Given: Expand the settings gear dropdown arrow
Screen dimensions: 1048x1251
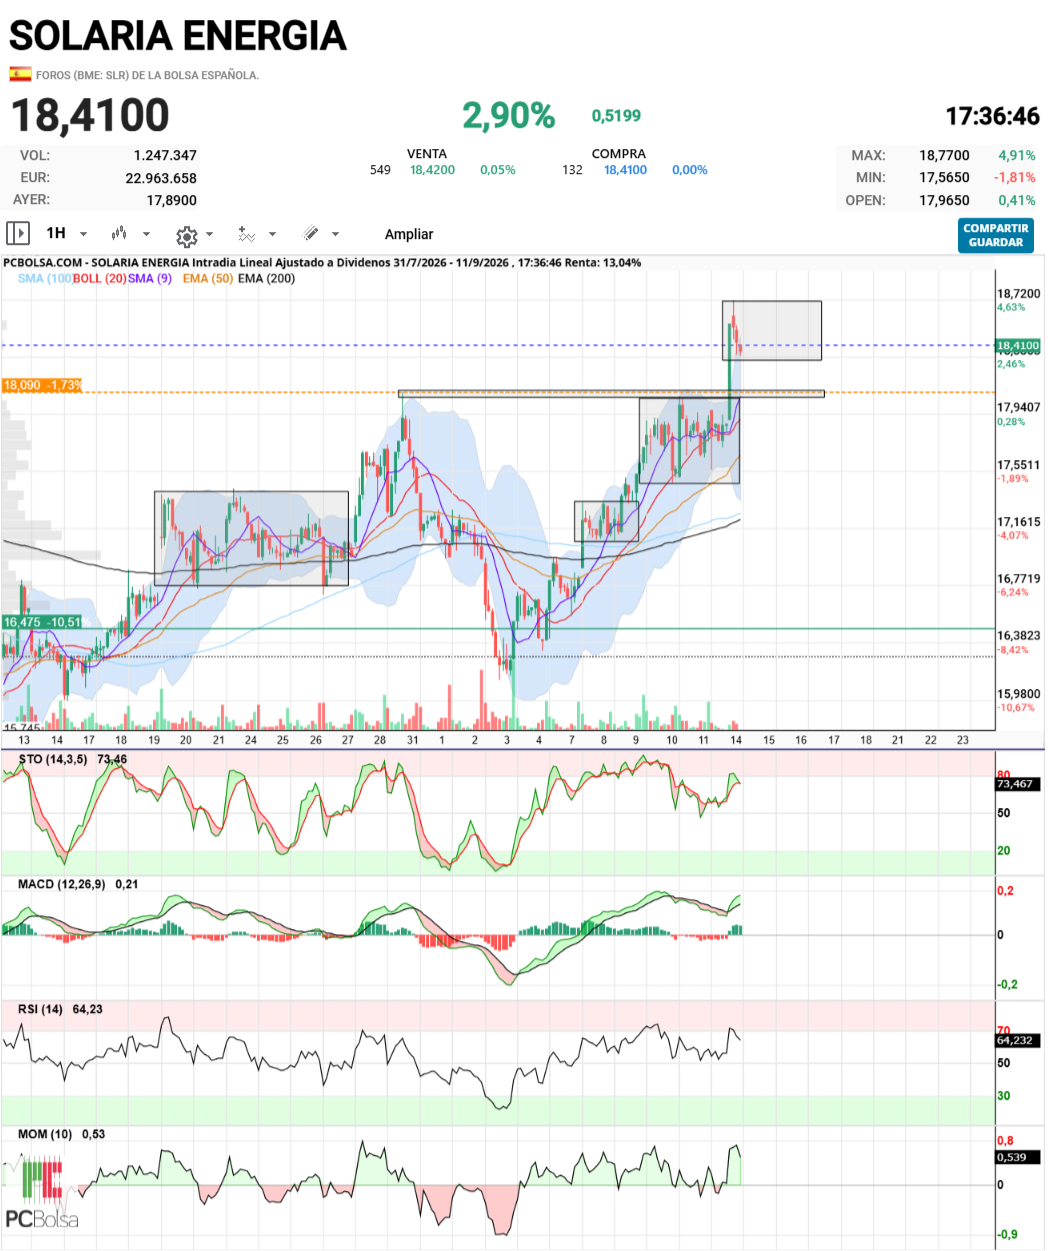Looking at the screenshot, I should pos(209,234).
